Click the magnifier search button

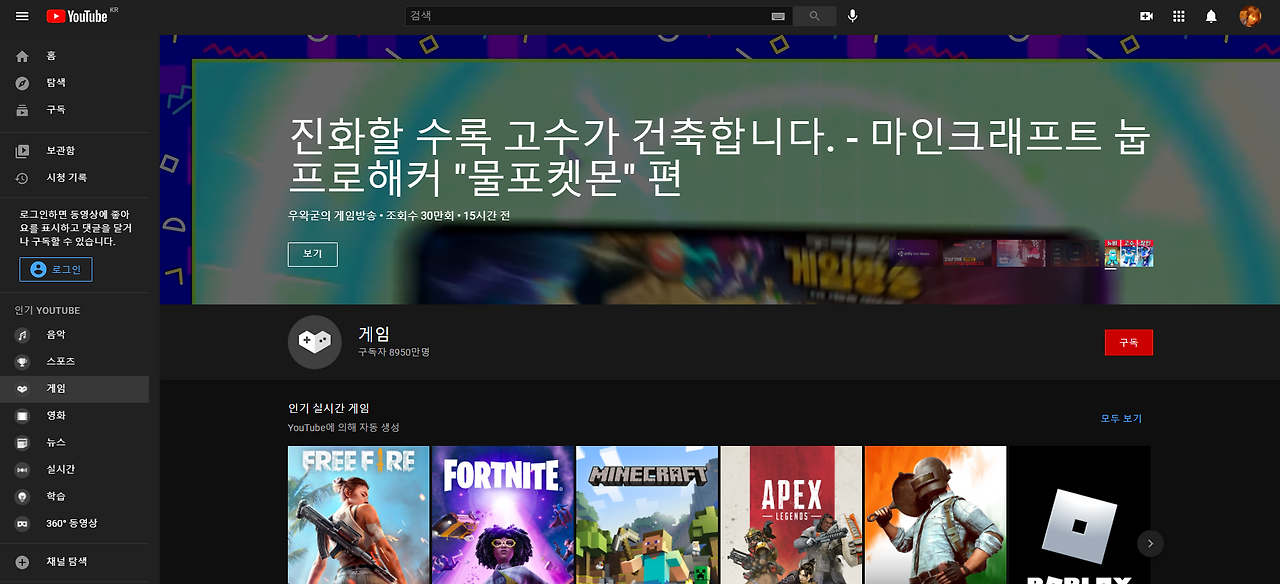[814, 16]
